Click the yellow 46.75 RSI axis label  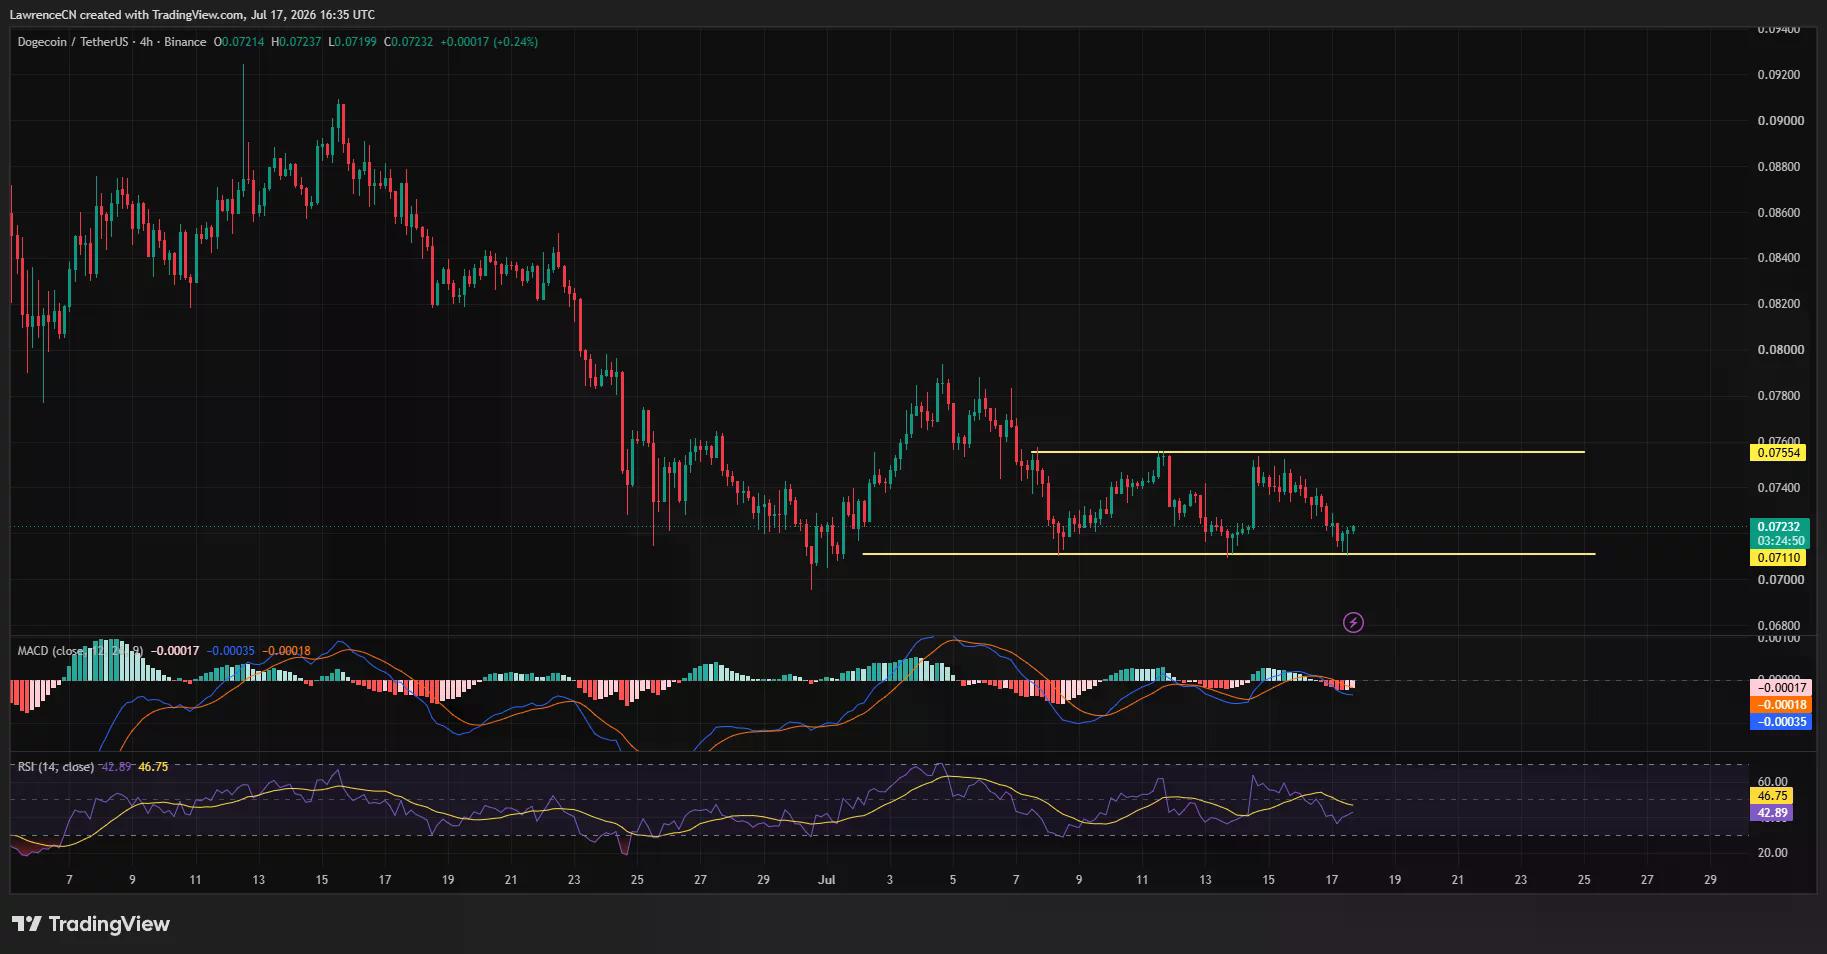[x=1772, y=796]
